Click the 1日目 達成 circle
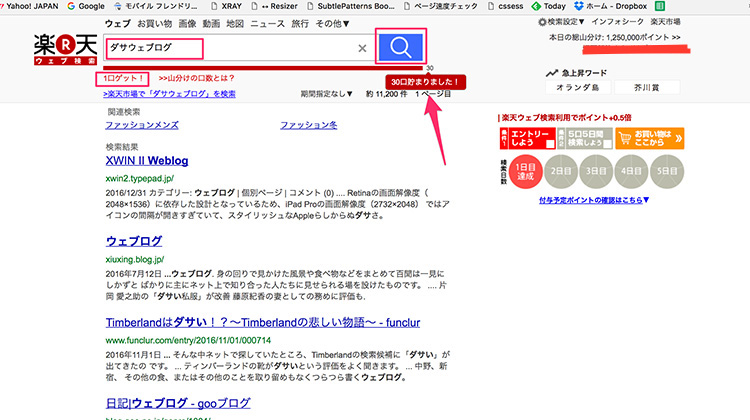The width and height of the screenshot is (750, 420). pyautogui.click(x=525, y=171)
